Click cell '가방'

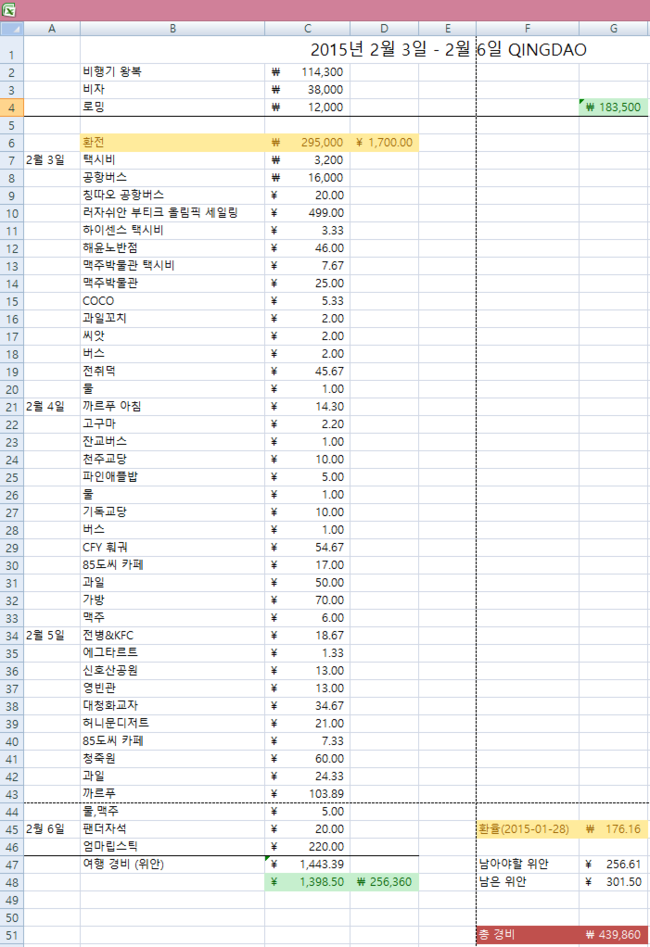(x=172, y=600)
